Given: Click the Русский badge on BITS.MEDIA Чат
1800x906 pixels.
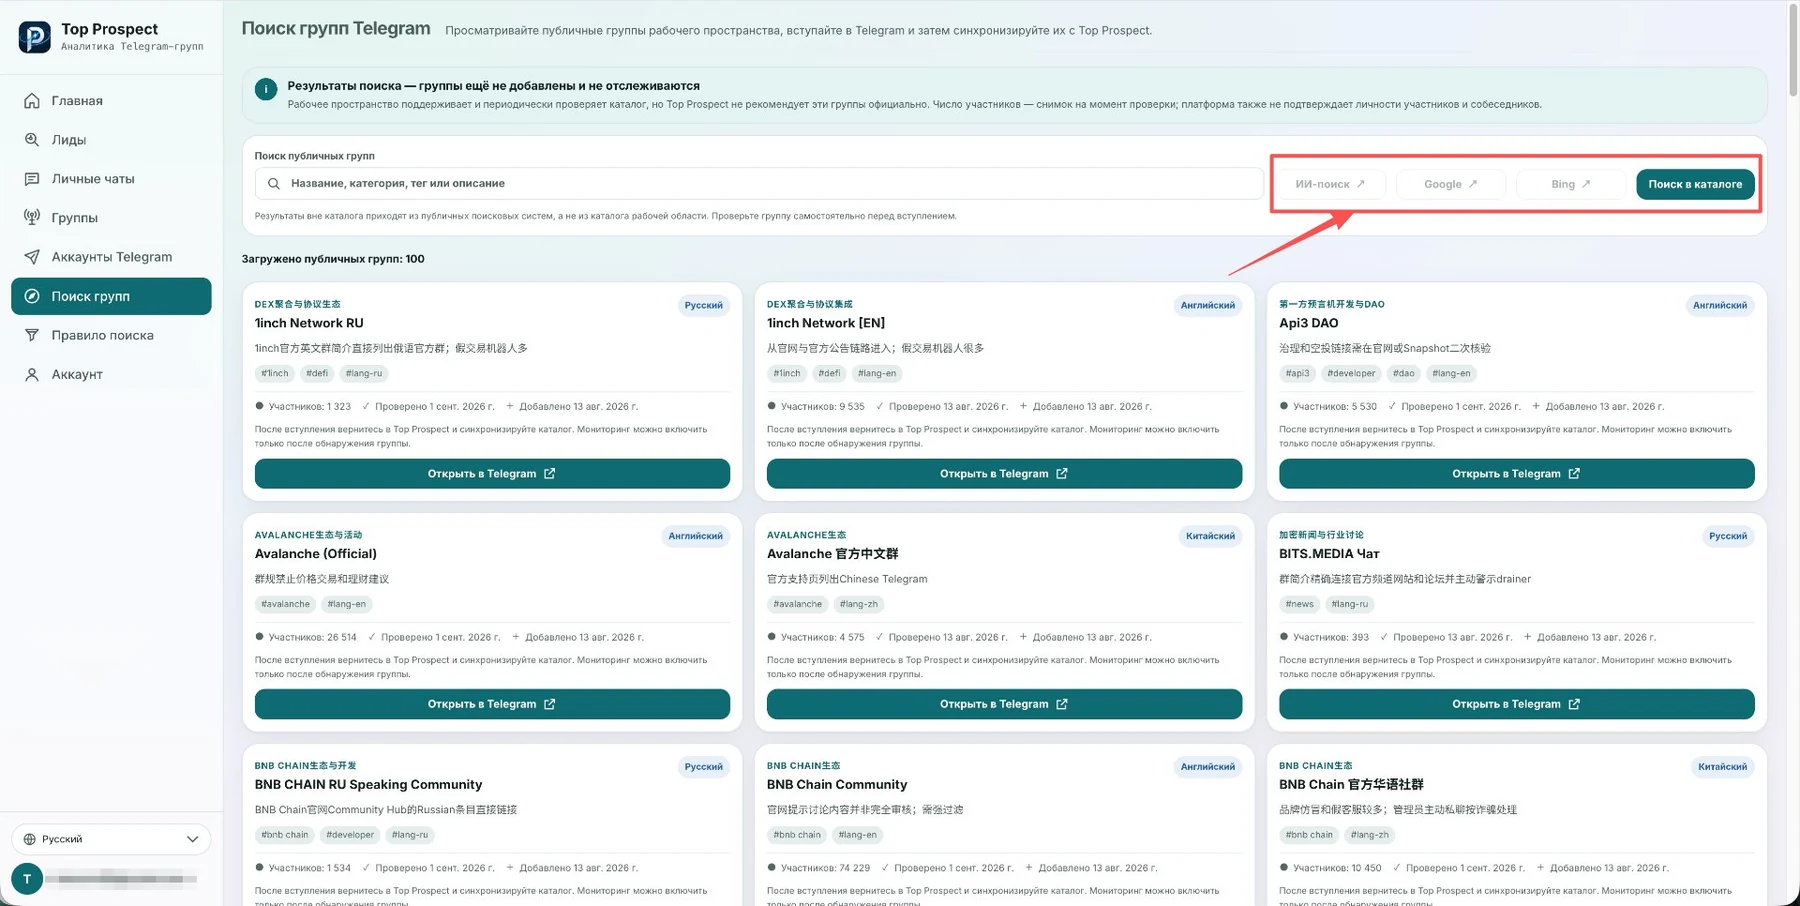Looking at the screenshot, I should click(x=1728, y=537).
